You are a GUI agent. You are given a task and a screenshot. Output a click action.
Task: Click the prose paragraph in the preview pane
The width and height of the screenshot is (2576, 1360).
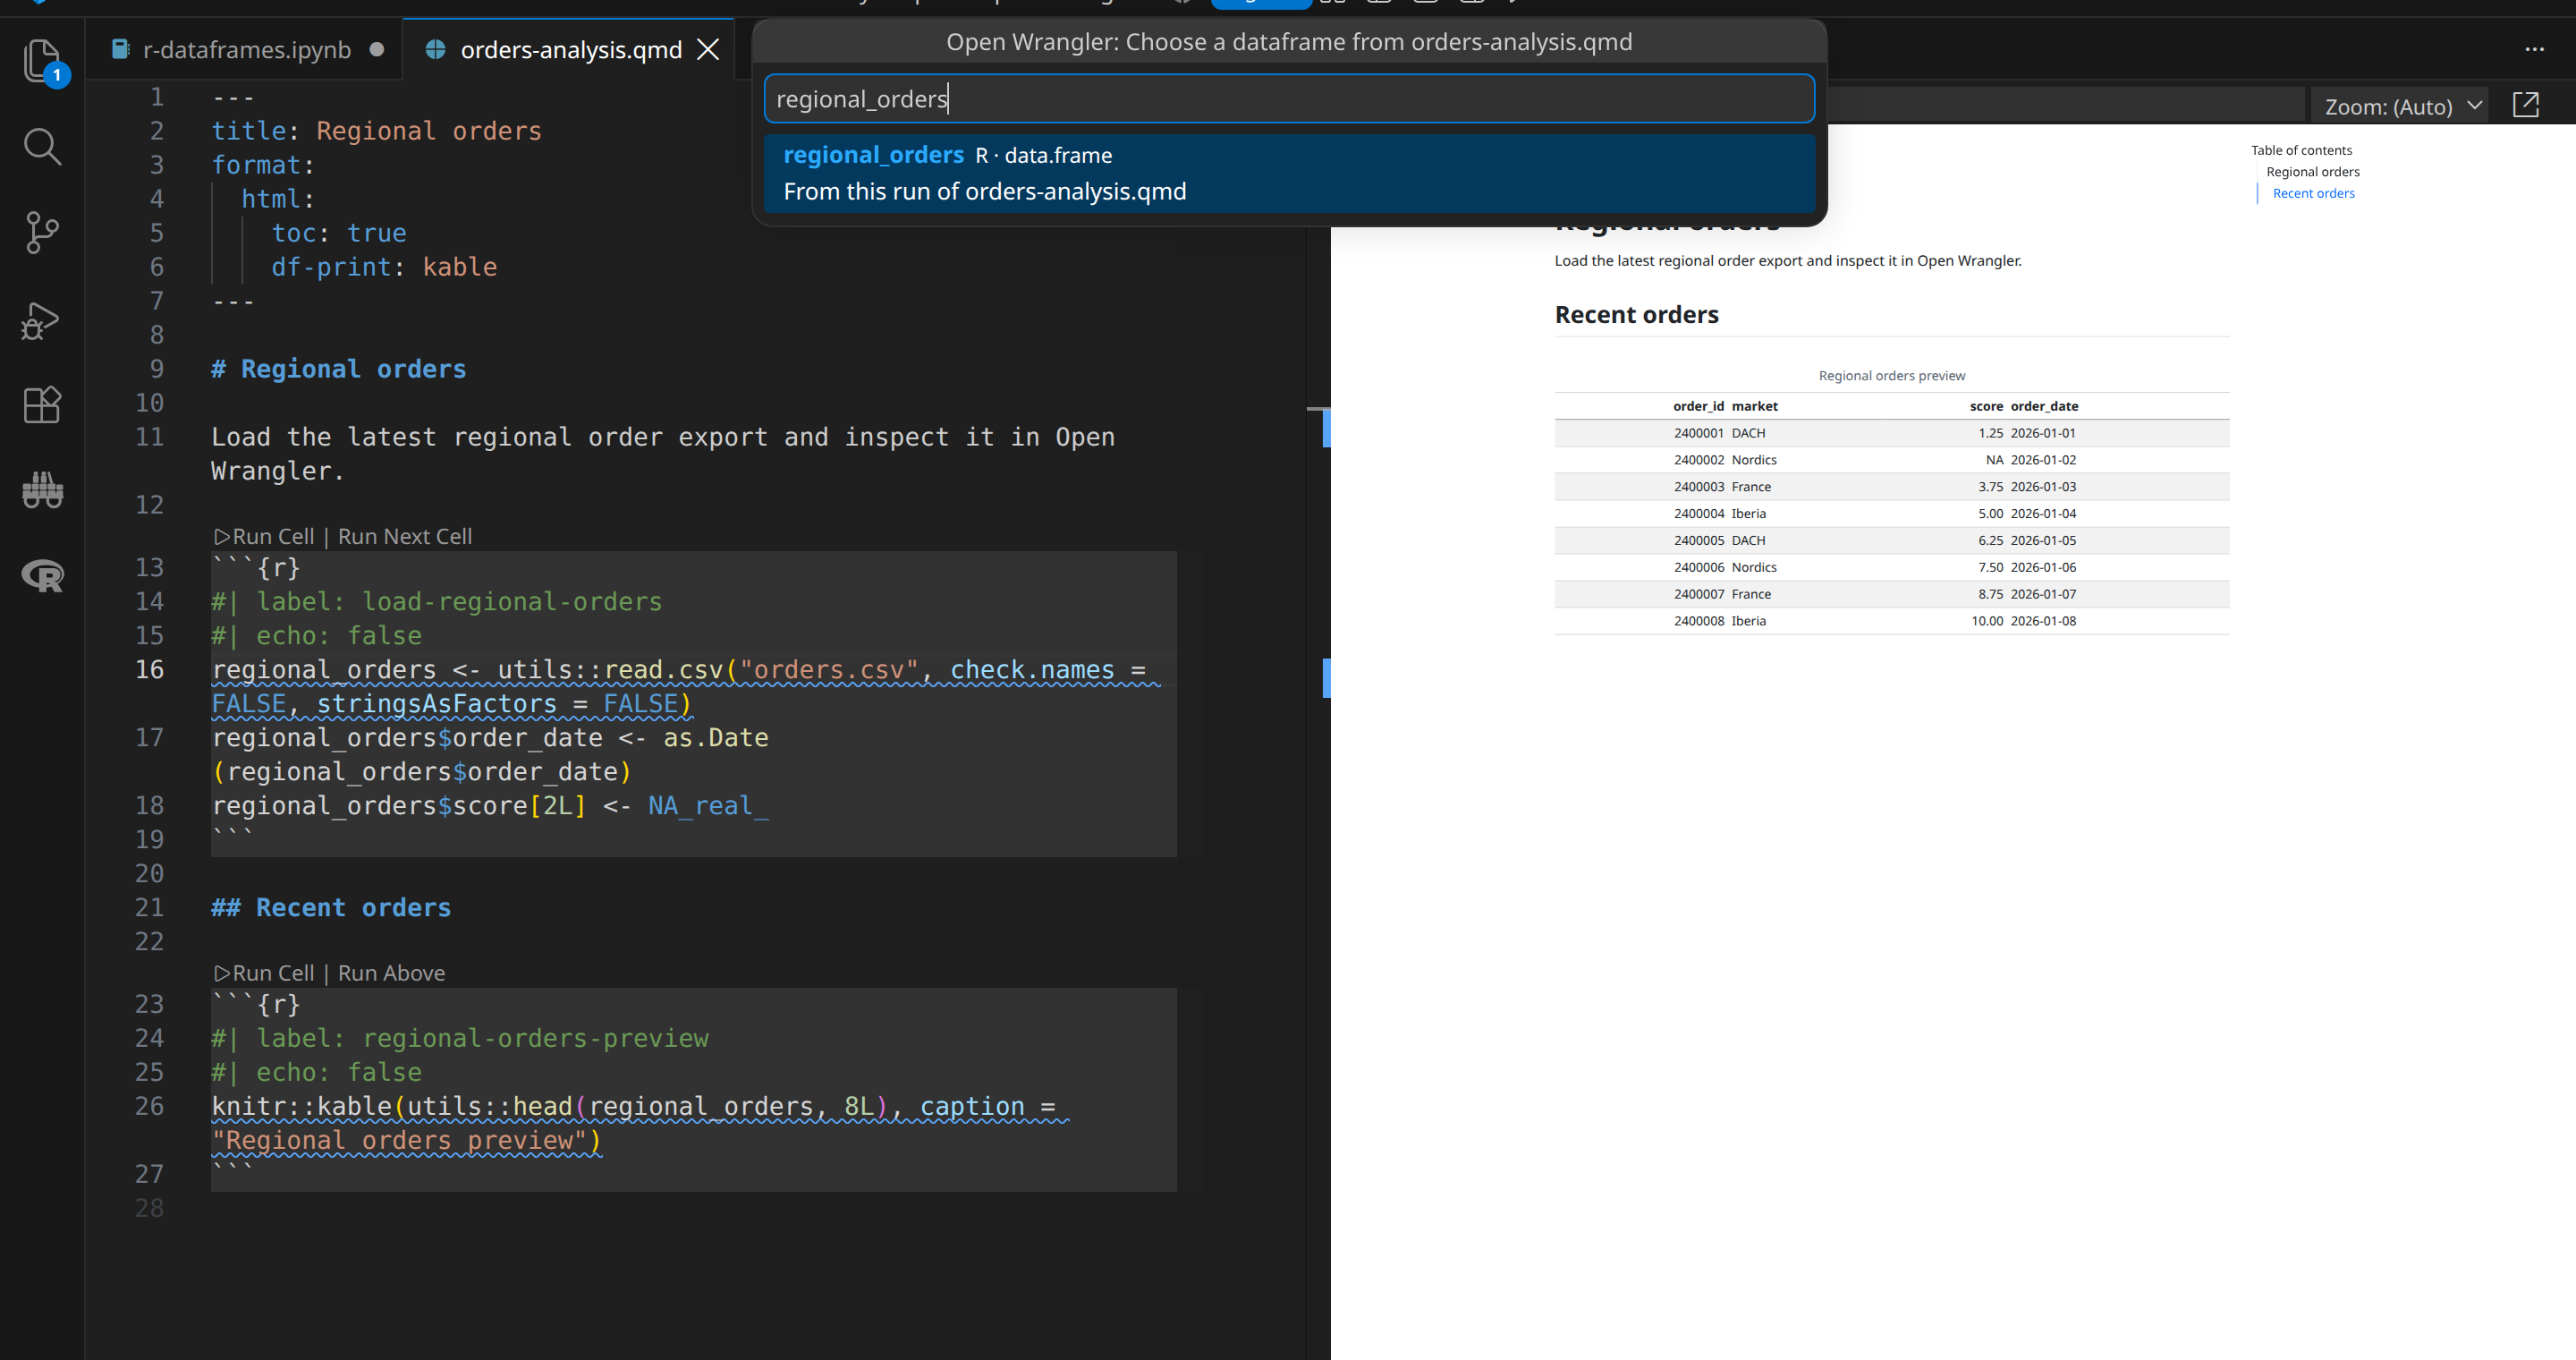click(x=1787, y=261)
